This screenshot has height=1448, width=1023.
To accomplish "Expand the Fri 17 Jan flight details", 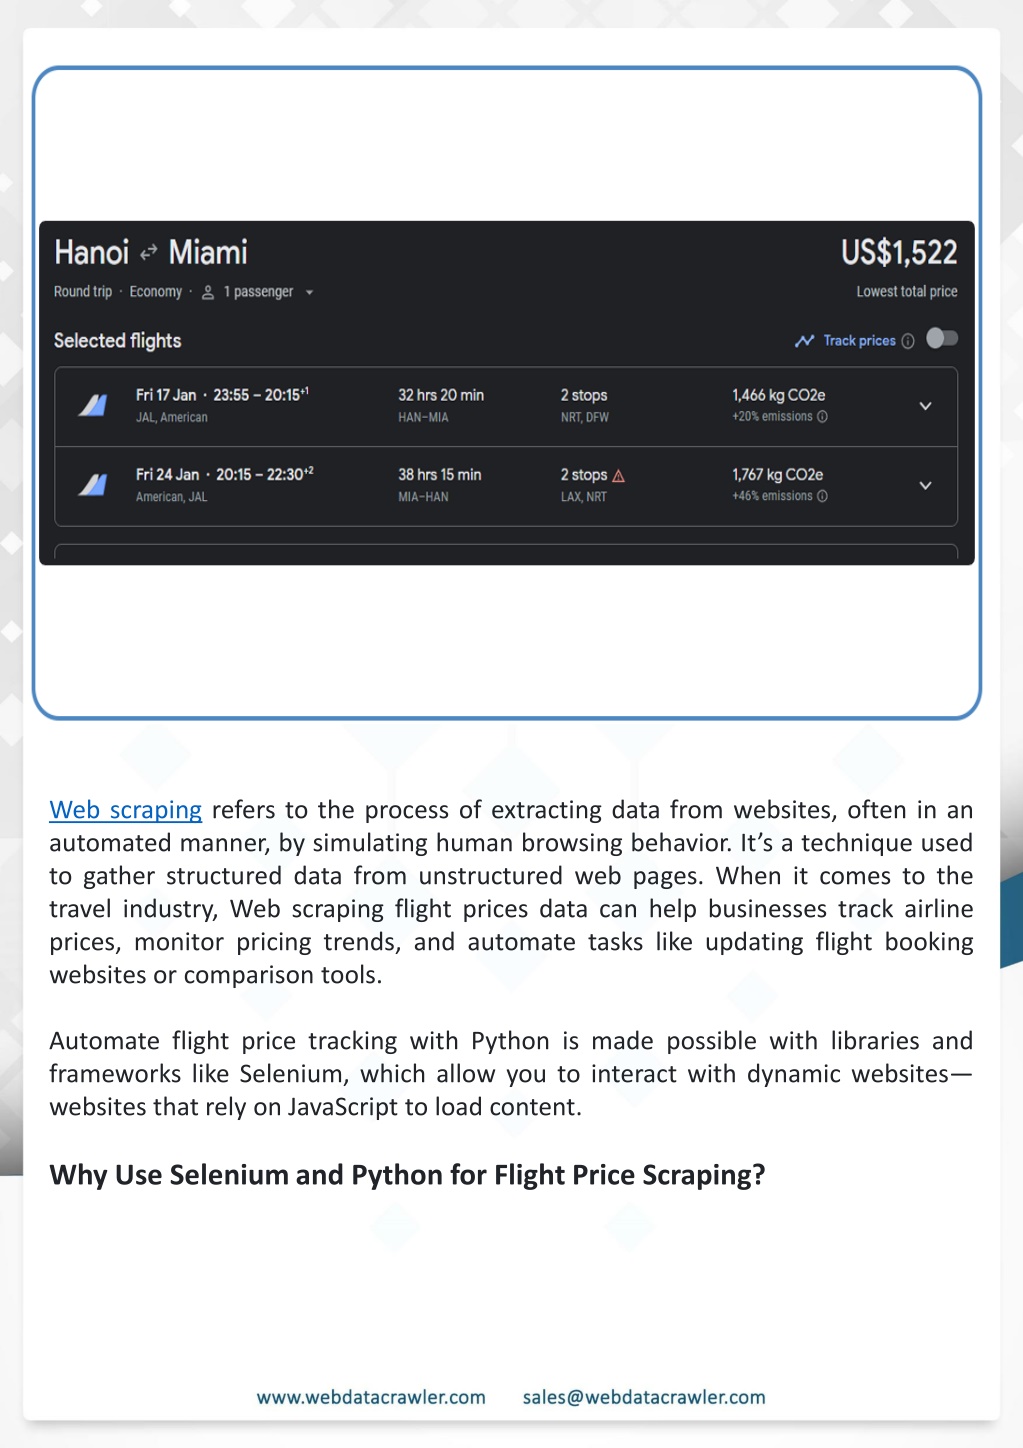I will (925, 406).
